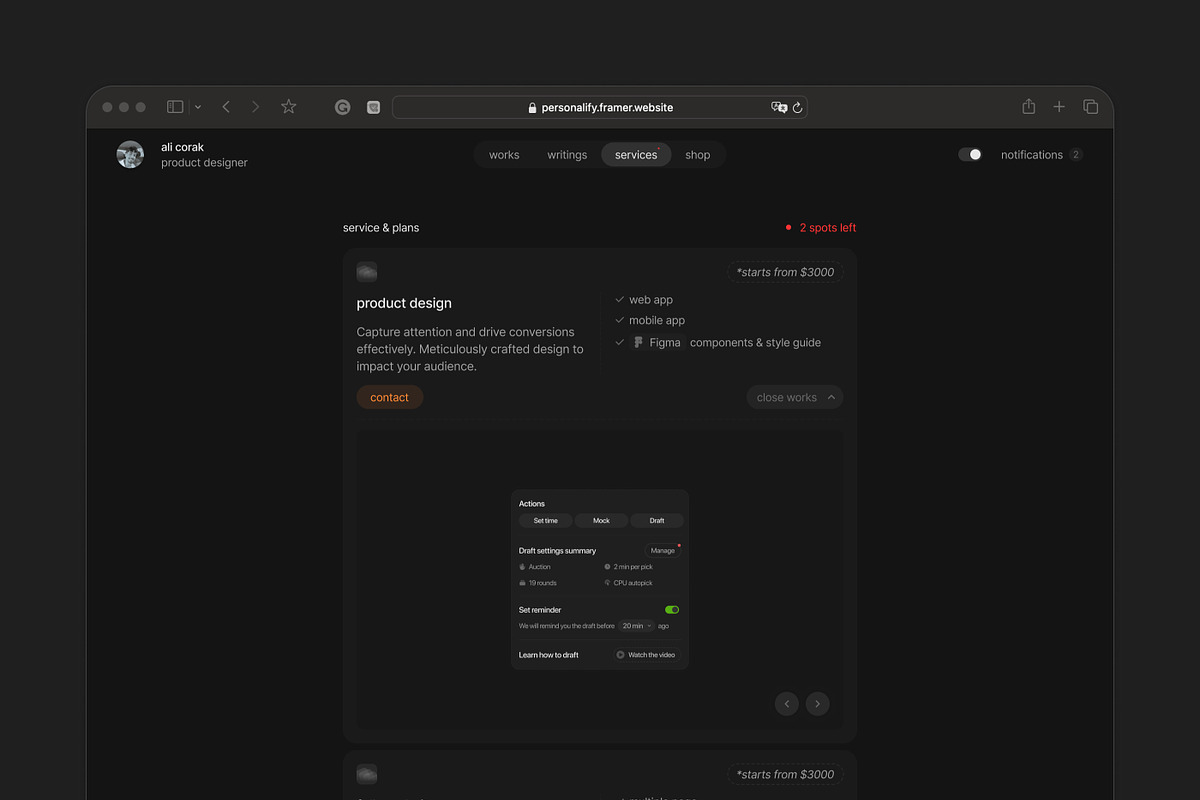
Task: Click 'components & style guide' text
Action: 755,343
